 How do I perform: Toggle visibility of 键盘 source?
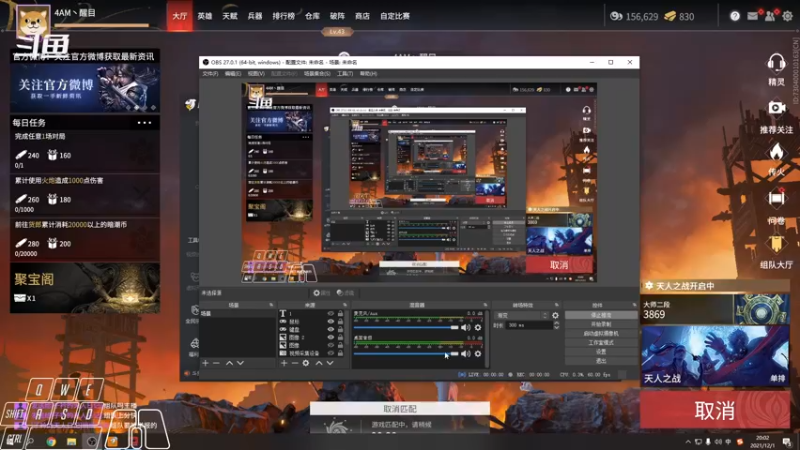(331, 330)
